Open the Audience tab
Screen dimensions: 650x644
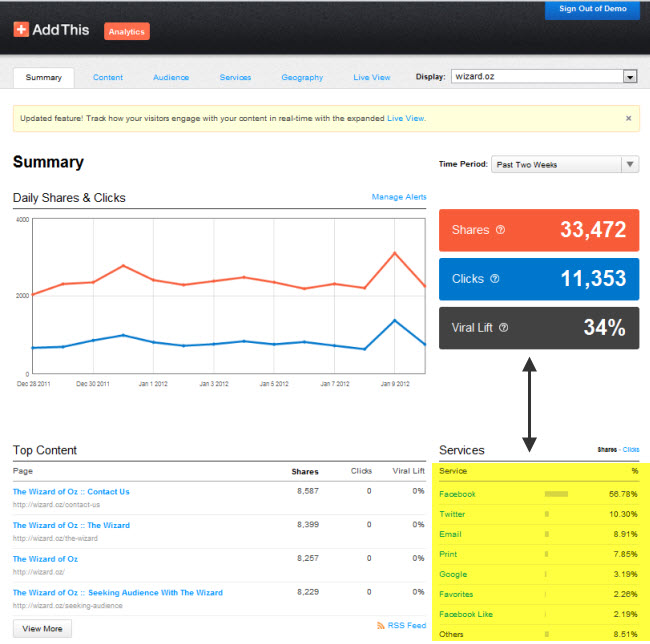(x=171, y=77)
